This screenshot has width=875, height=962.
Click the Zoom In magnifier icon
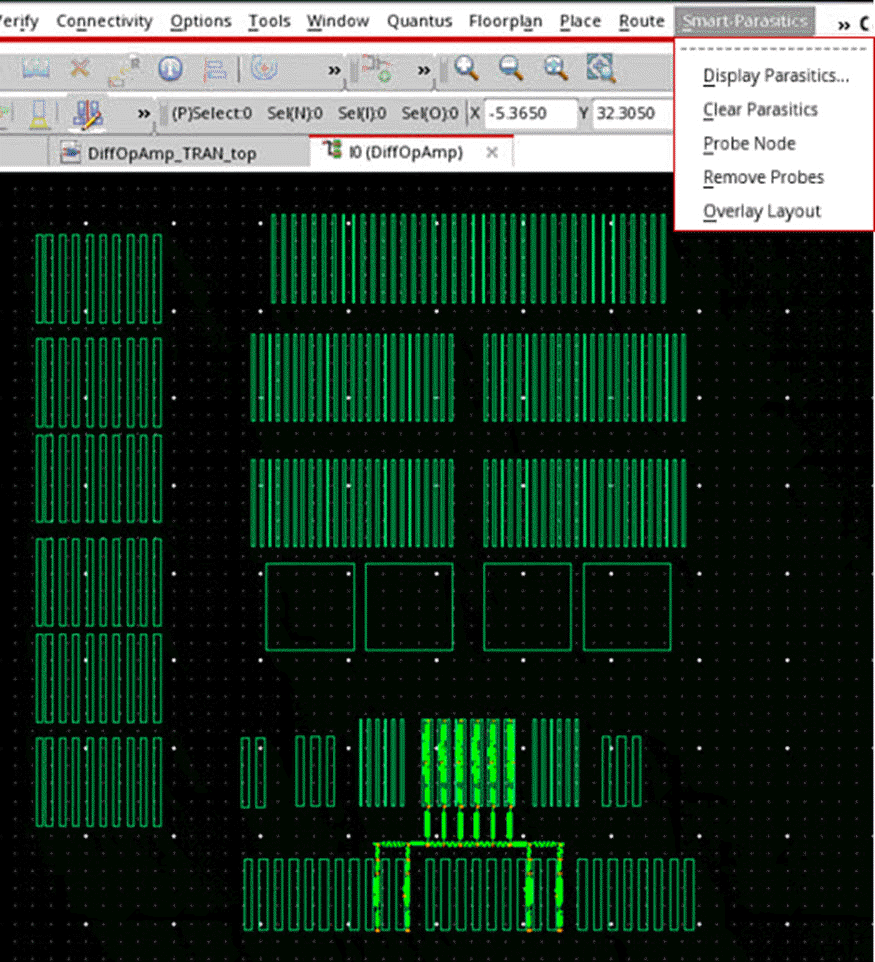[x=466, y=68]
